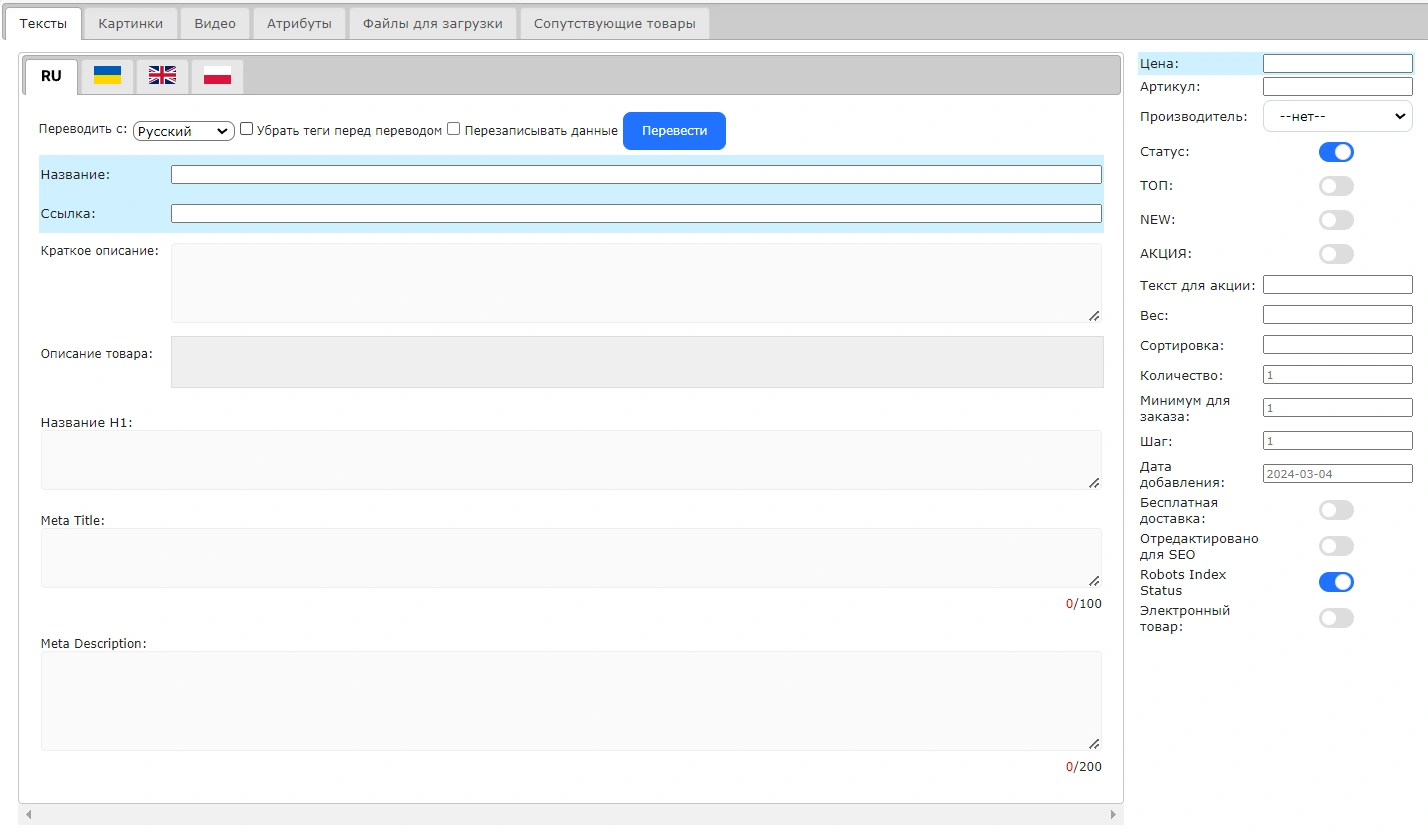Screen dimensions: 1428x833
Task: Disable the Robots Index Status toggle
Action: coord(1336,582)
